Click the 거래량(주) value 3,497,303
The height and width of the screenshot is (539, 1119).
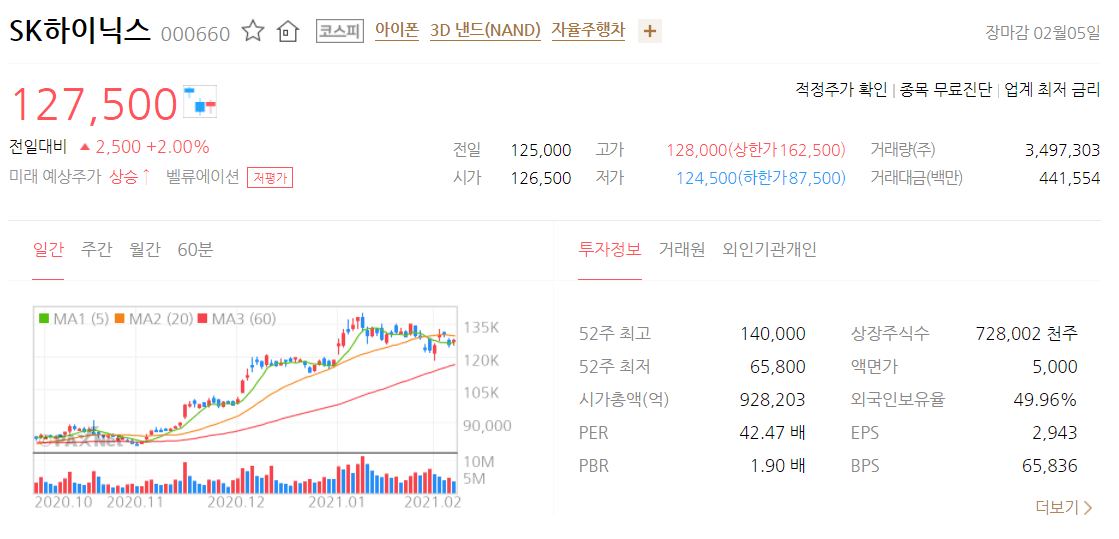1062,150
